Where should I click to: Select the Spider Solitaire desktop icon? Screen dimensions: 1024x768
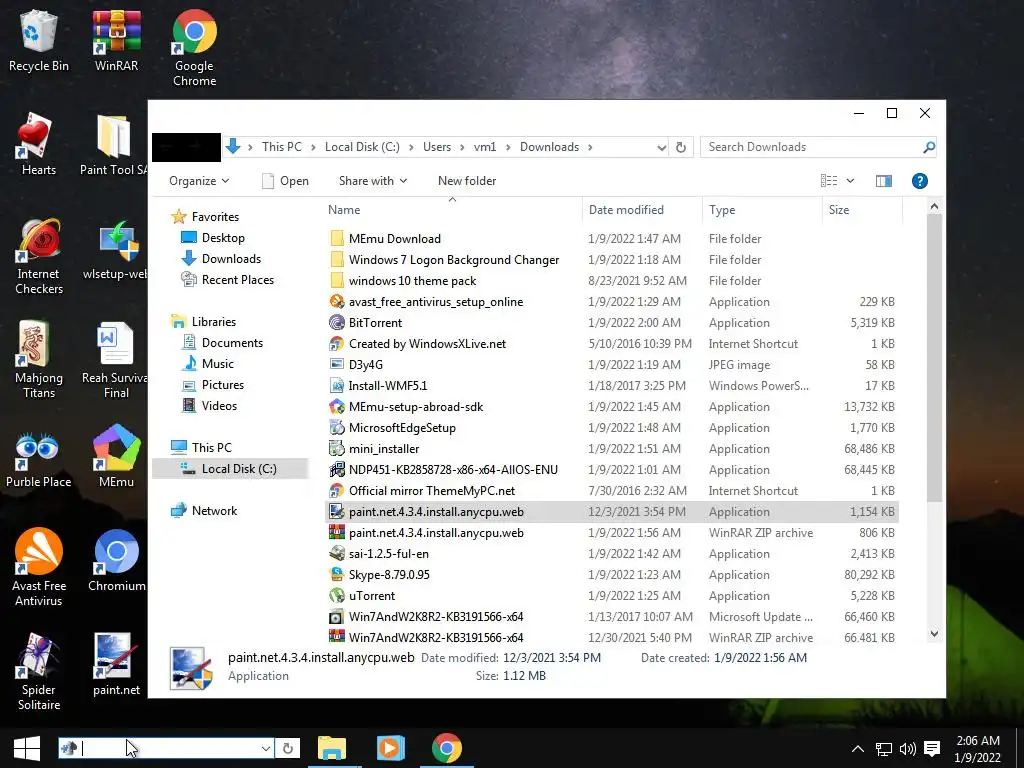39,671
